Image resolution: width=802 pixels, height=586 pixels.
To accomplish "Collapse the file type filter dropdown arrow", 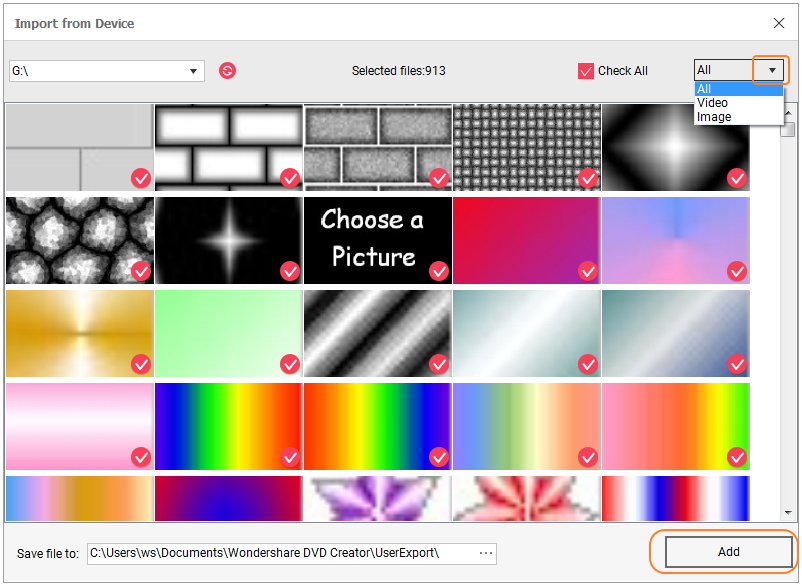I will click(771, 70).
